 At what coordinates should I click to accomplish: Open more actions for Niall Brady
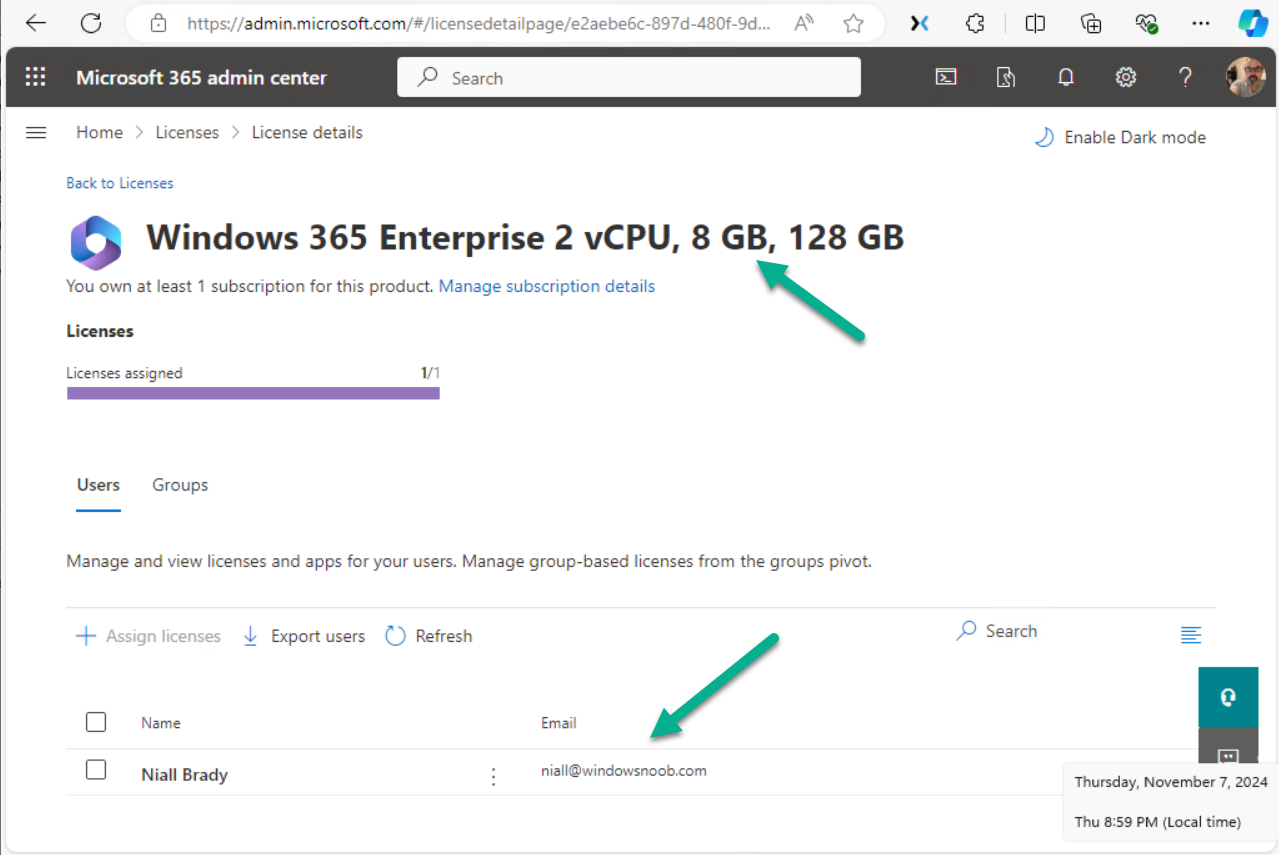(493, 776)
